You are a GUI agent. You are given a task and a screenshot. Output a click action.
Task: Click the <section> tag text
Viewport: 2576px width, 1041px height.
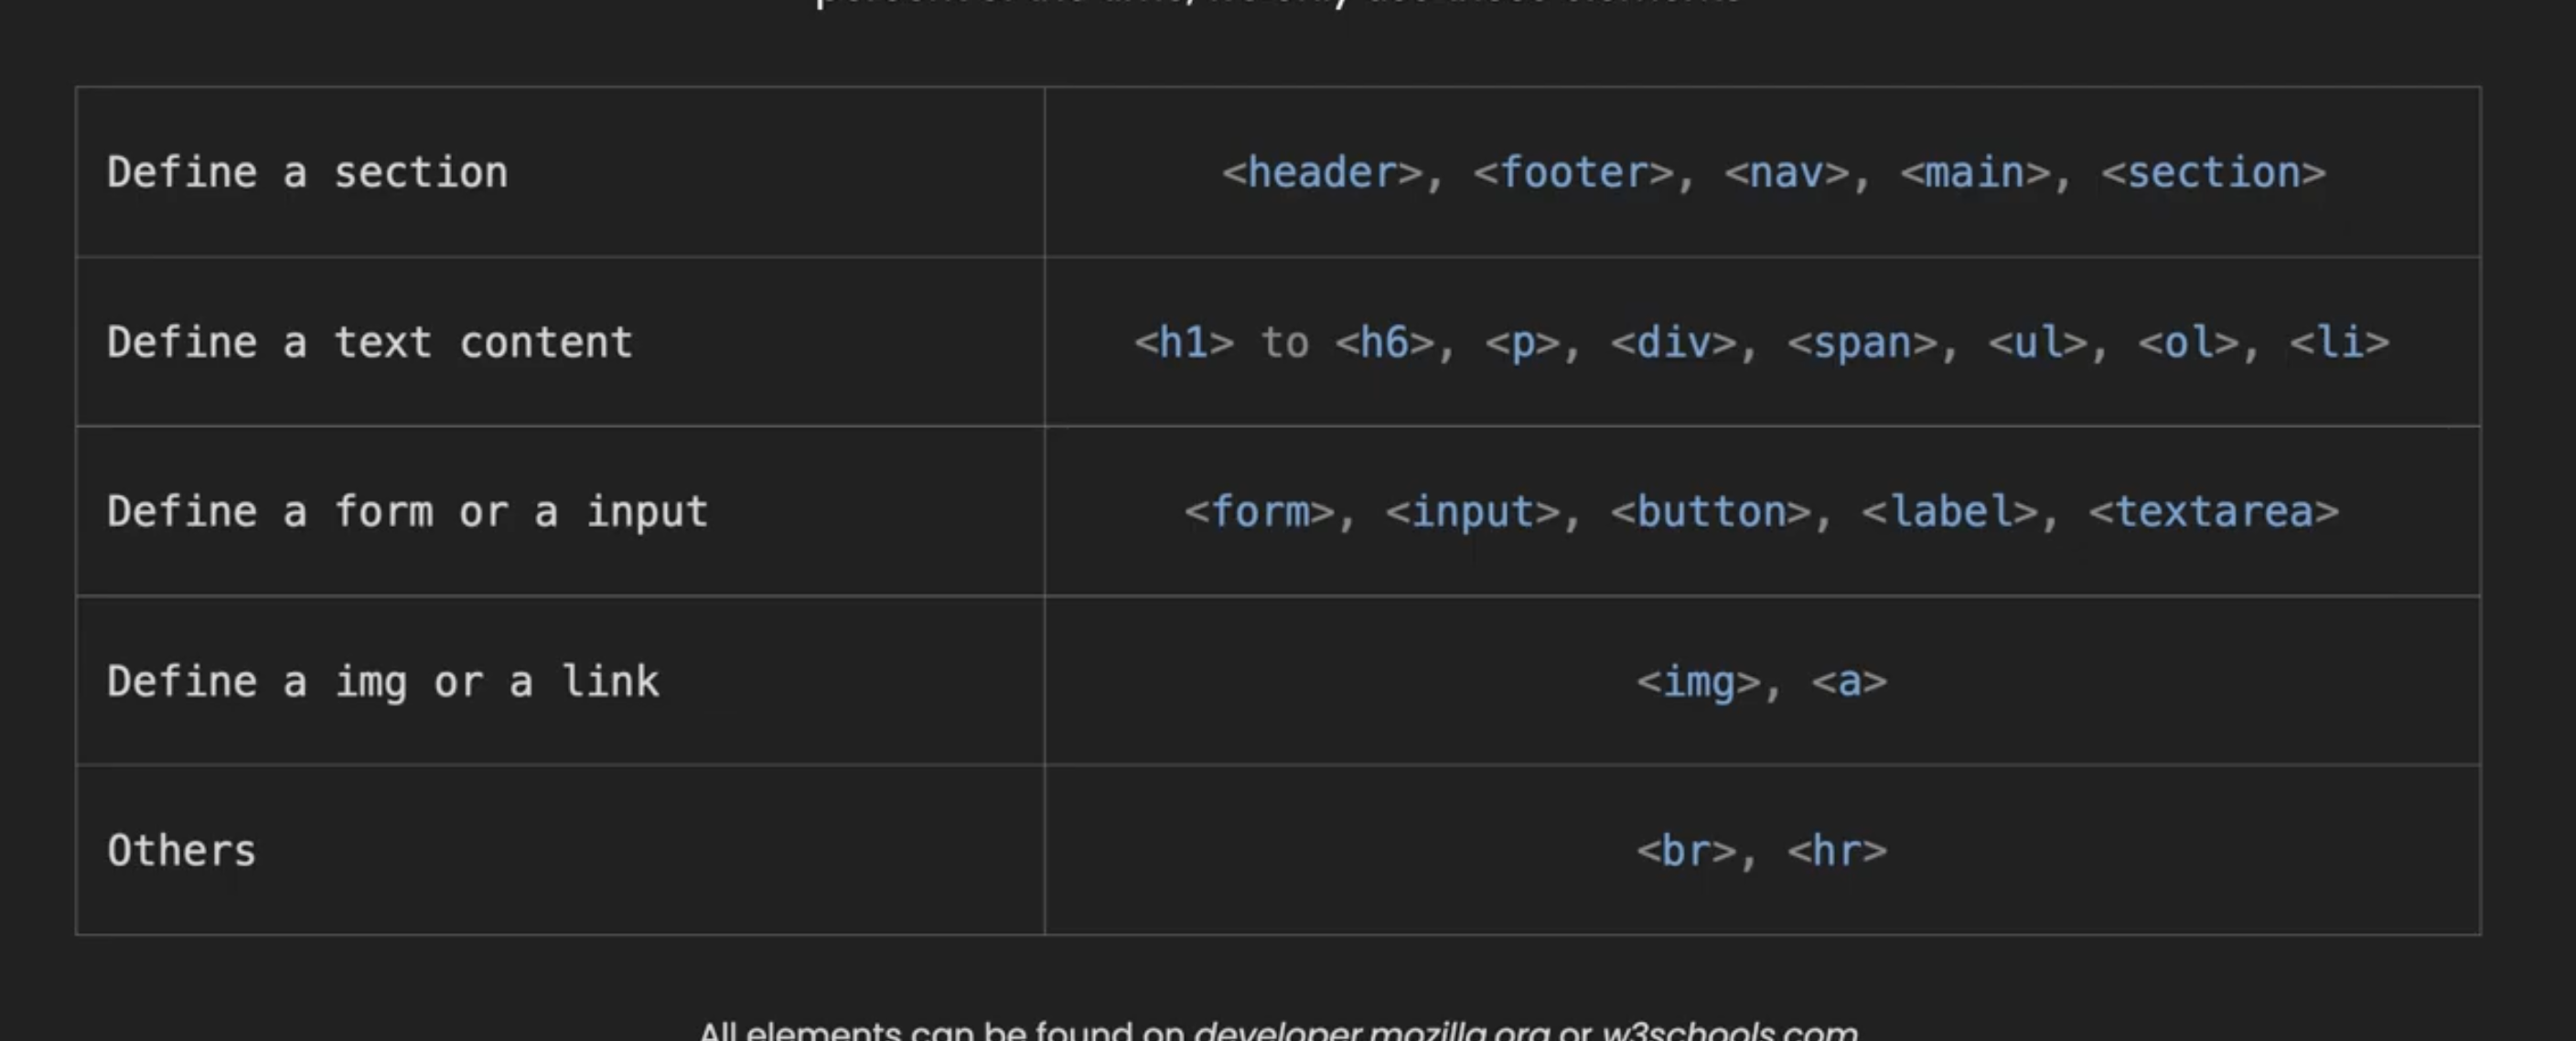2214,173
